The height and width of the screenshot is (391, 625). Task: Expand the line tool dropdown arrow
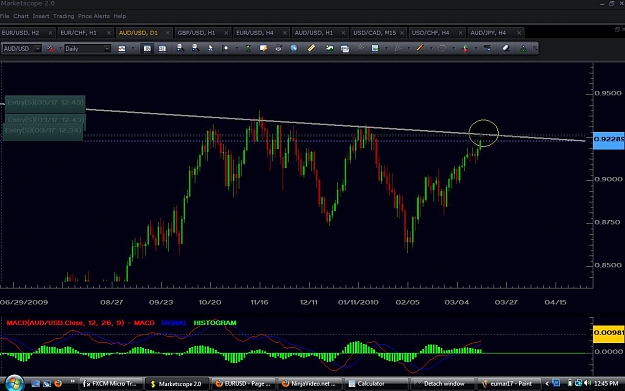tap(431, 49)
